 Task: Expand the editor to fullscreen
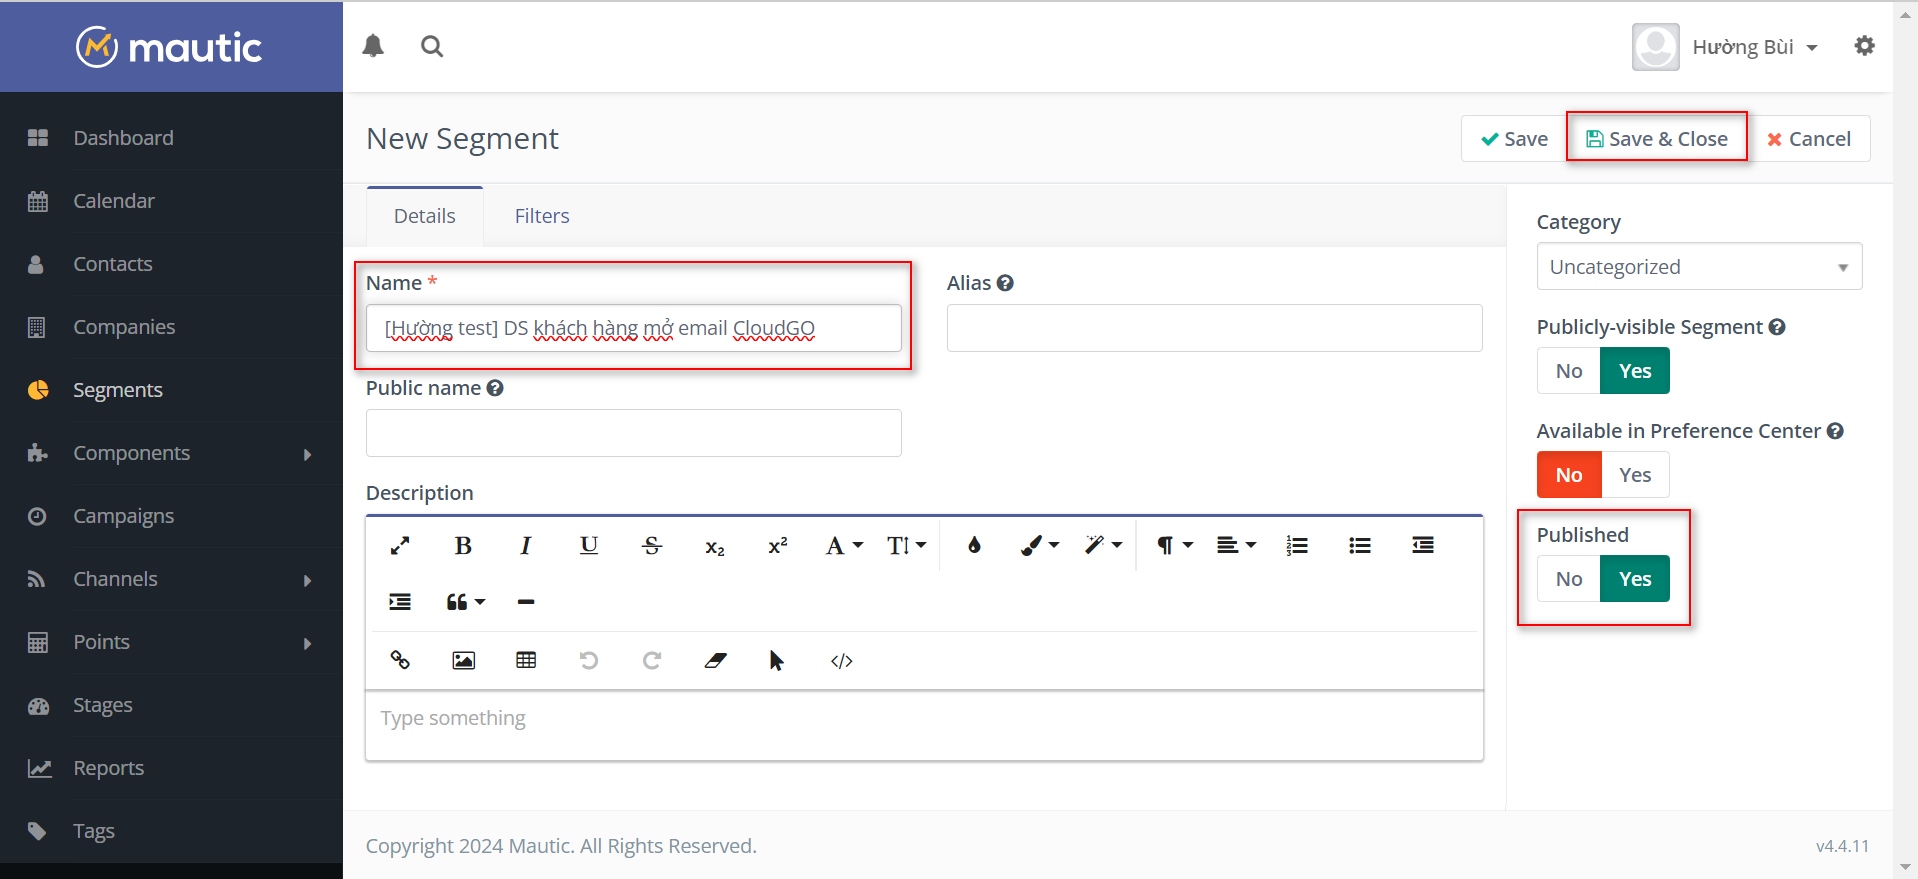coord(400,546)
